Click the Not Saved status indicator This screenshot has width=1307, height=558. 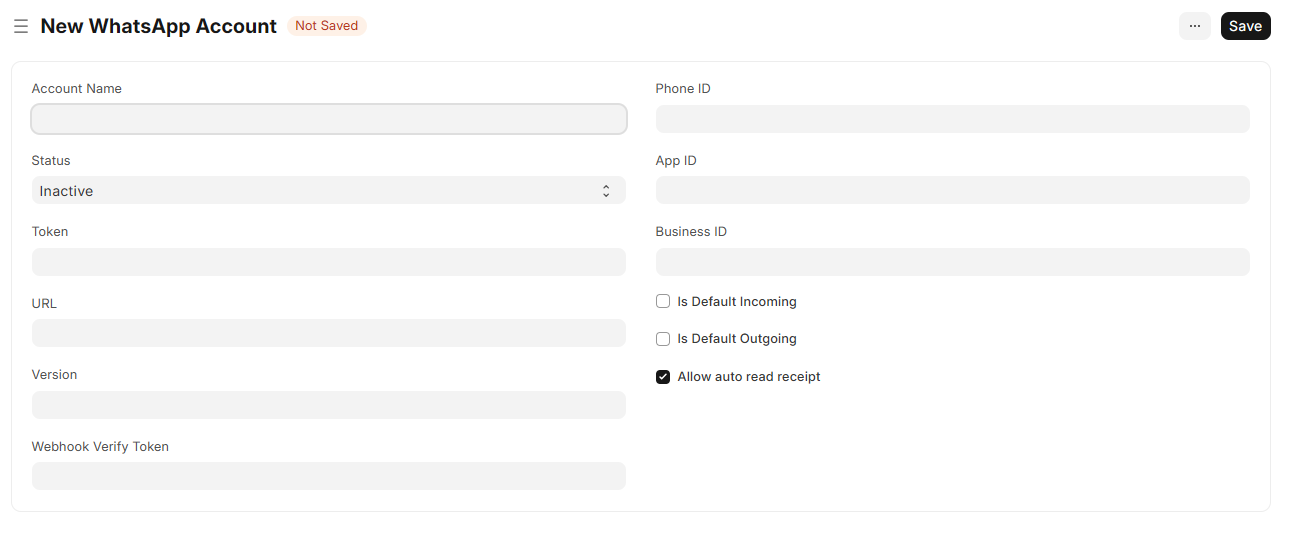pos(327,26)
